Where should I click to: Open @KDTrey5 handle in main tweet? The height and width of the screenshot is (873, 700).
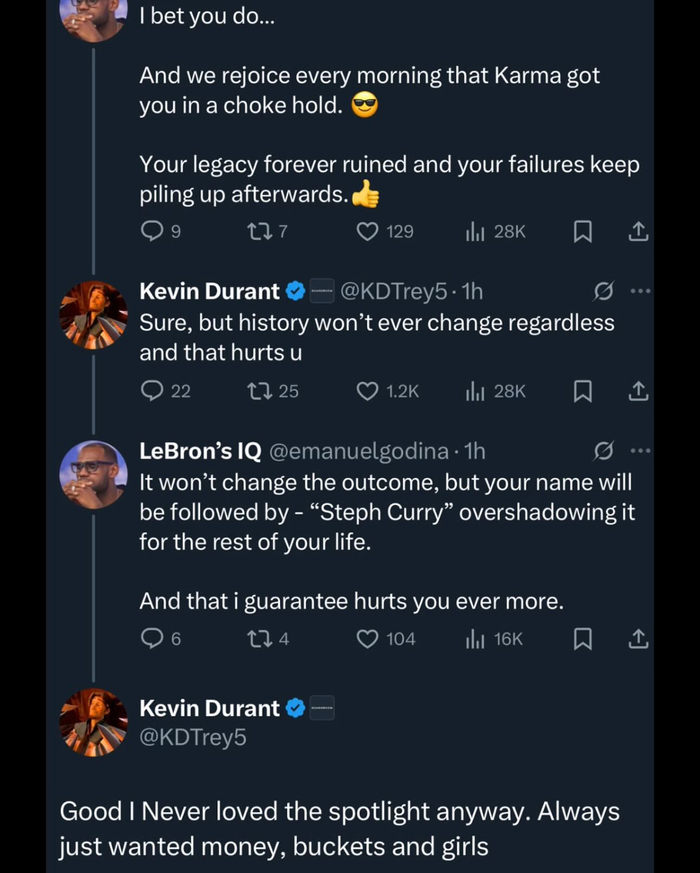click(192, 738)
